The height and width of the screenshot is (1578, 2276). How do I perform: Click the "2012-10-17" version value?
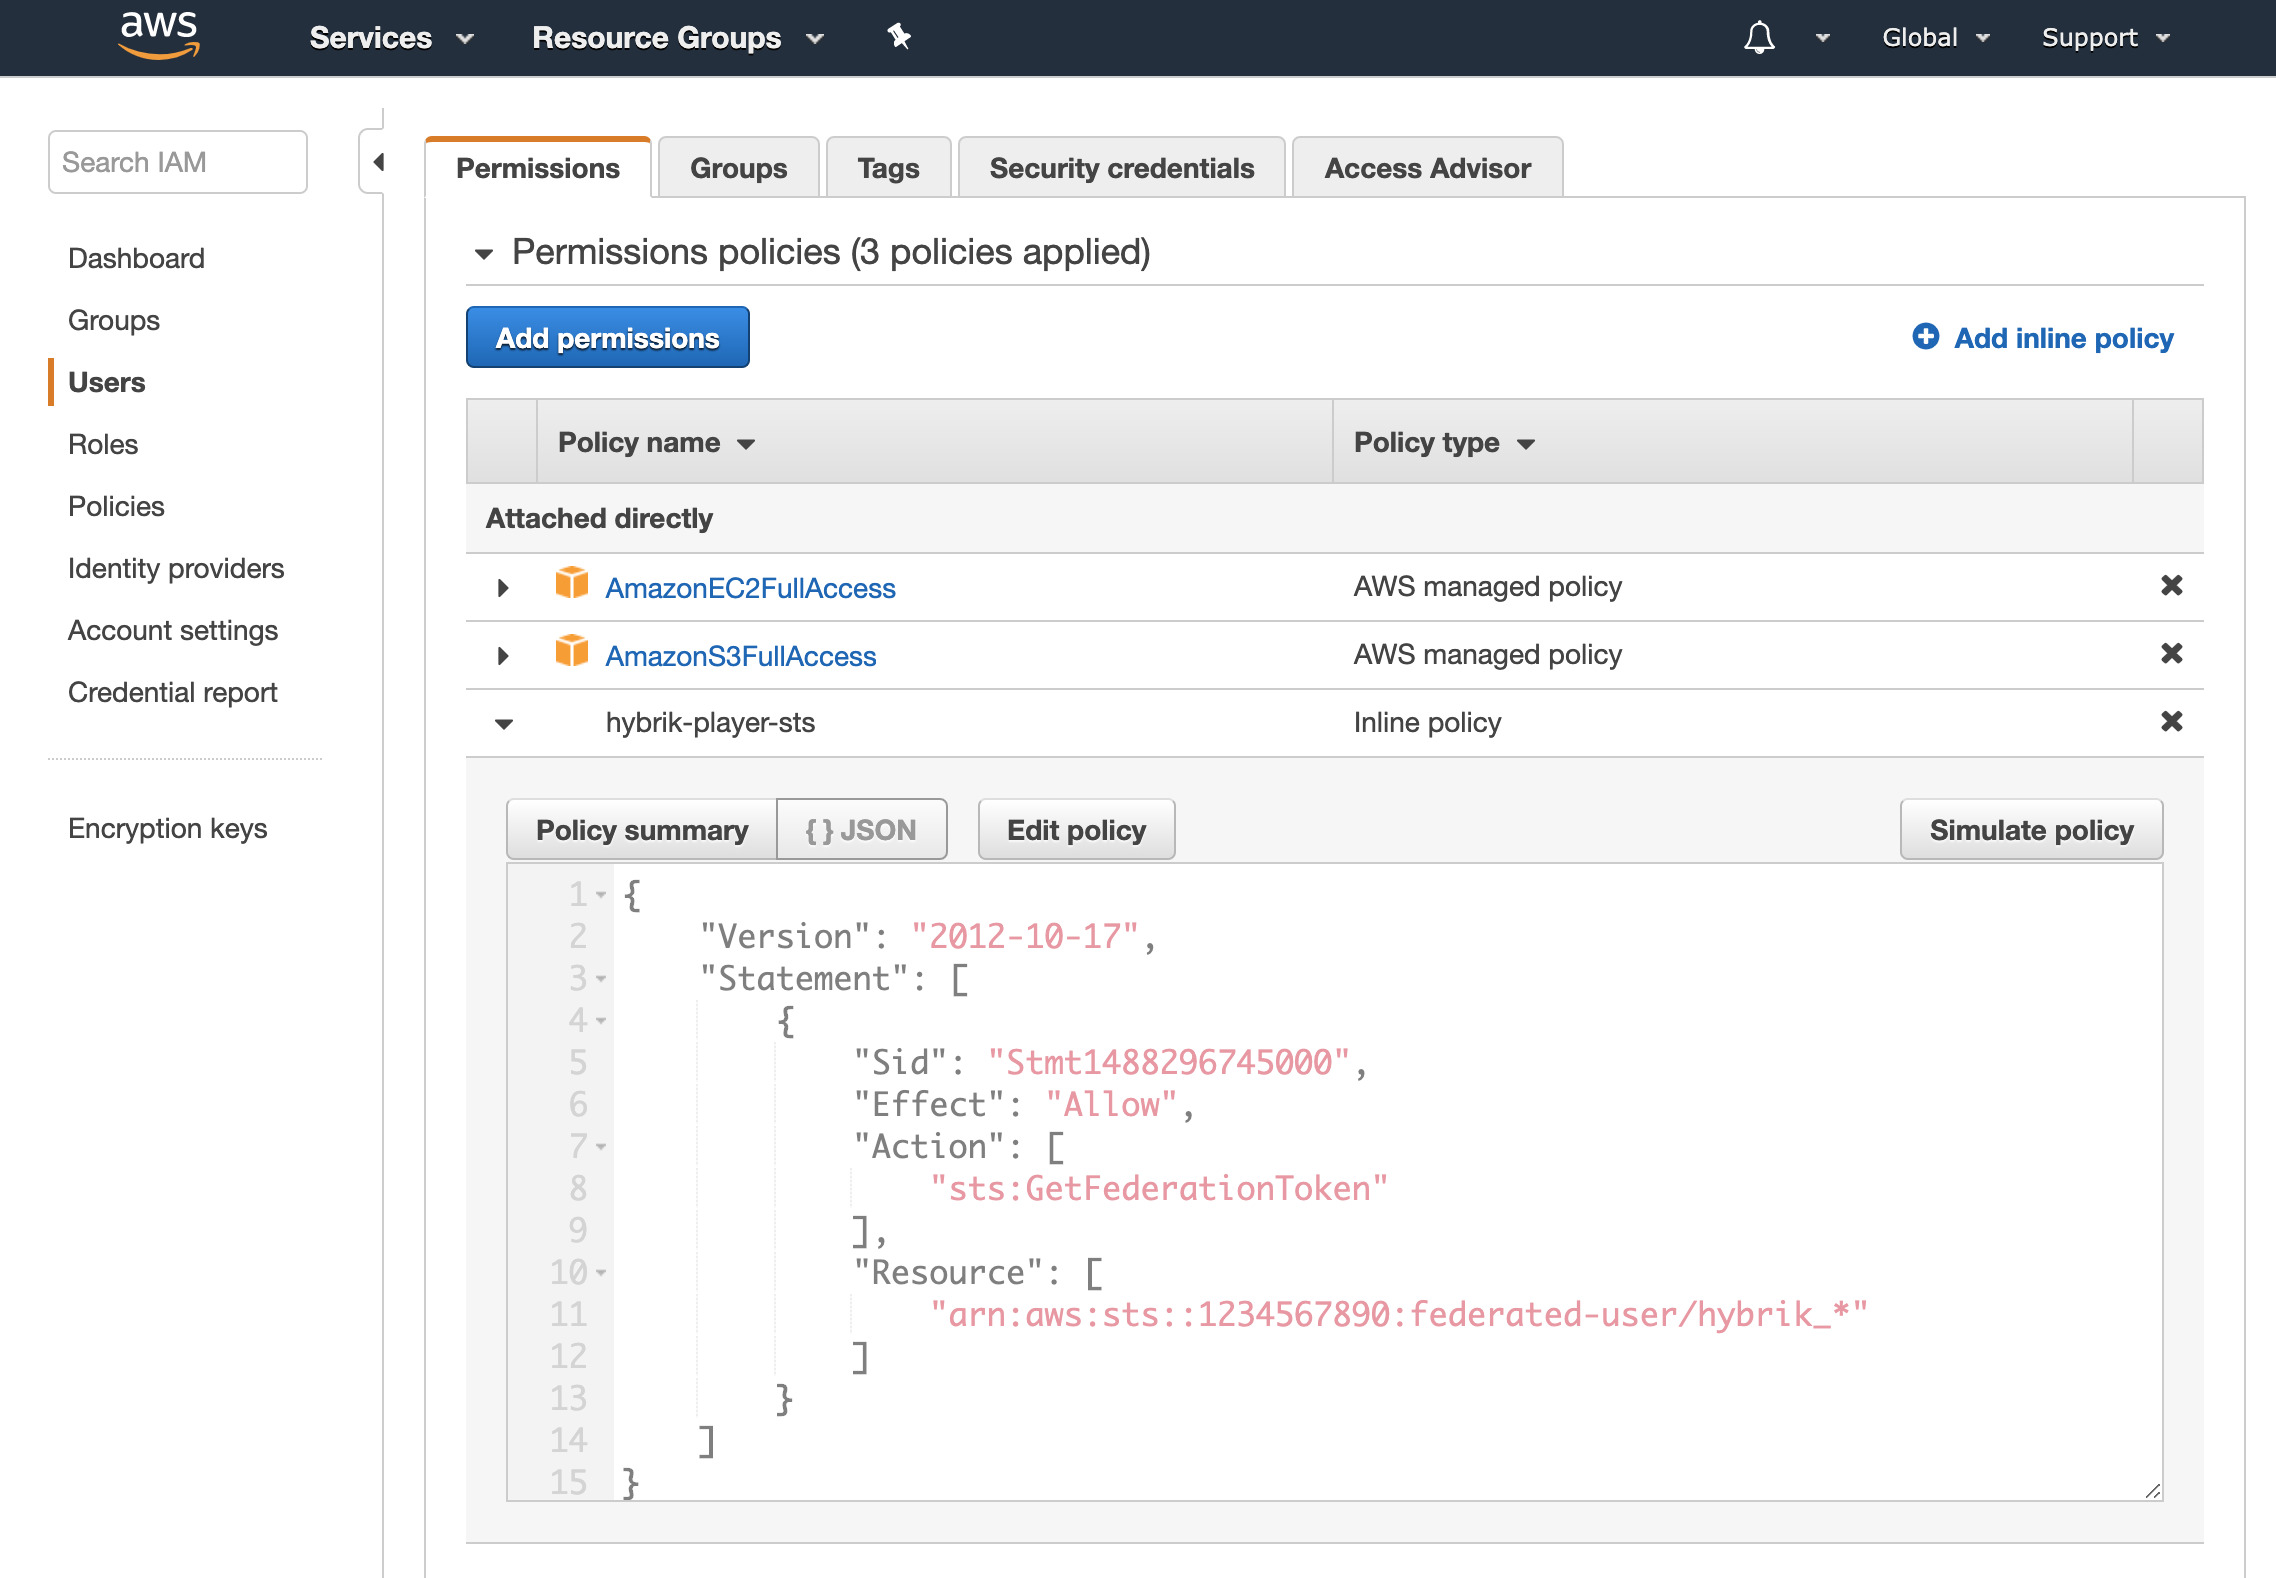[x=1024, y=936]
